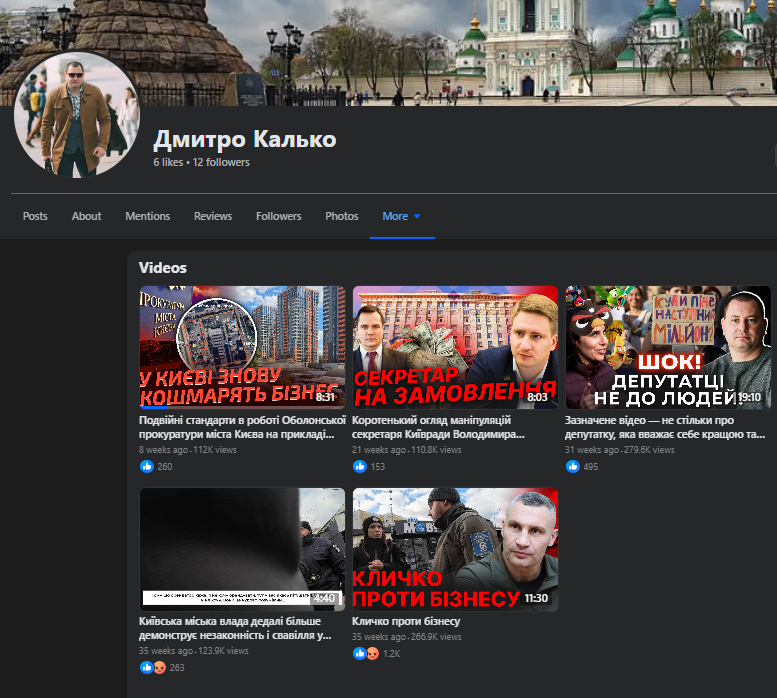
Task: Click the reaction icons showing 1.2K
Action: (x=365, y=653)
